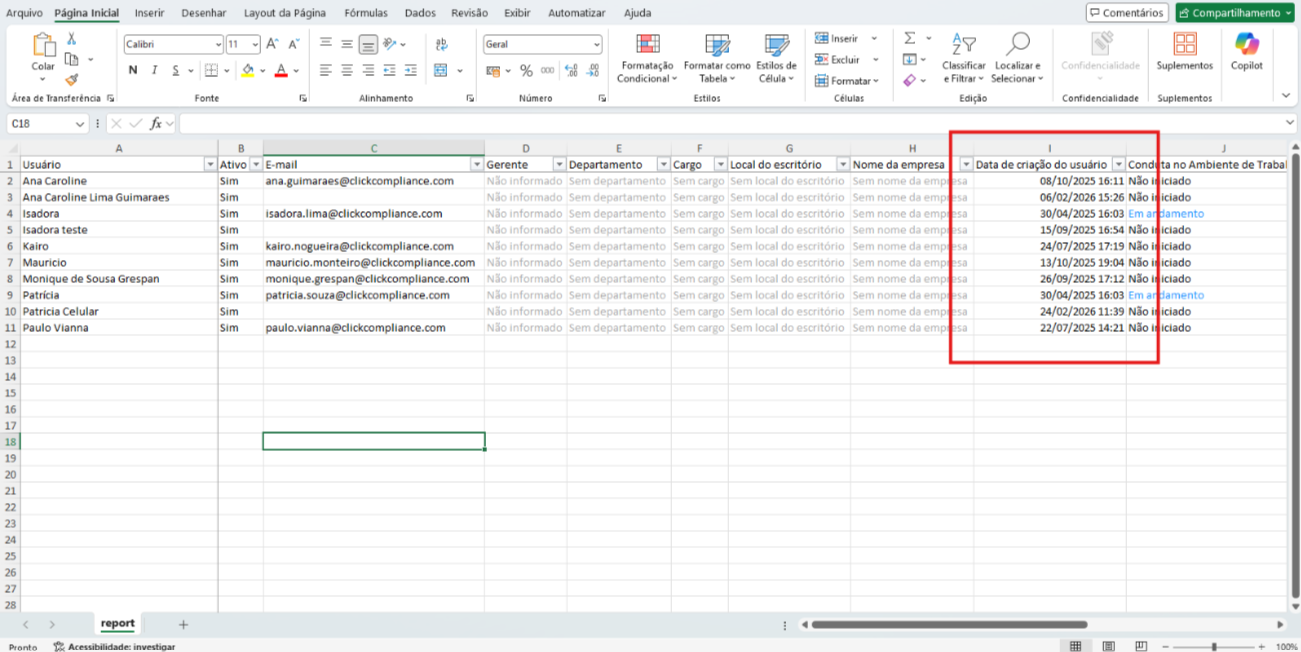The height and width of the screenshot is (652, 1301).
Task: Decrease font size with the smaller A icon
Action: (x=294, y=45)
